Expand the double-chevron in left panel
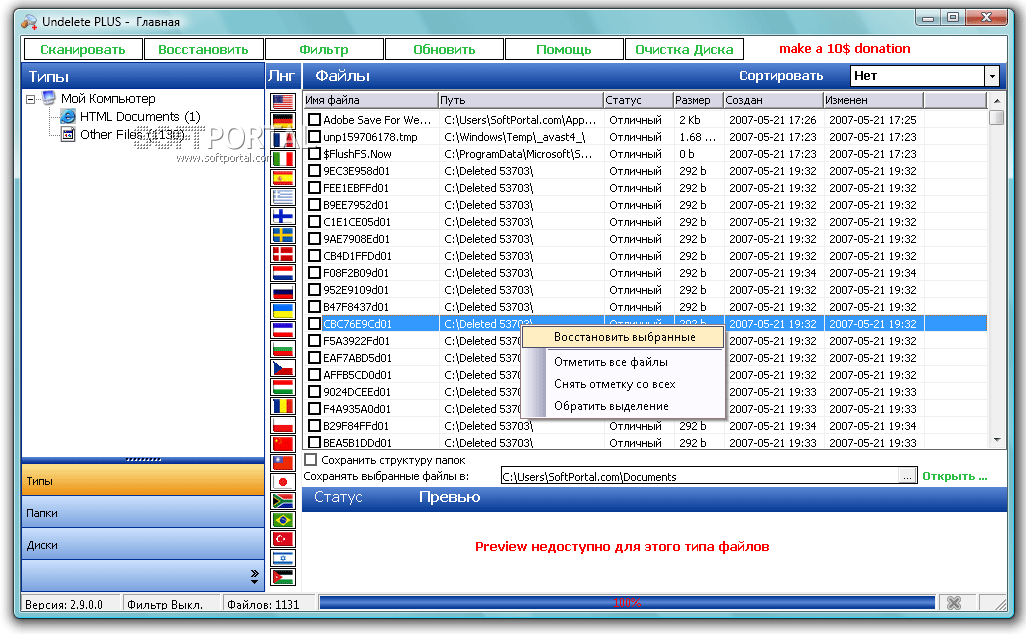Image resolution: width=1026 pixels, height=634 pixels. (x=255, y=576)
